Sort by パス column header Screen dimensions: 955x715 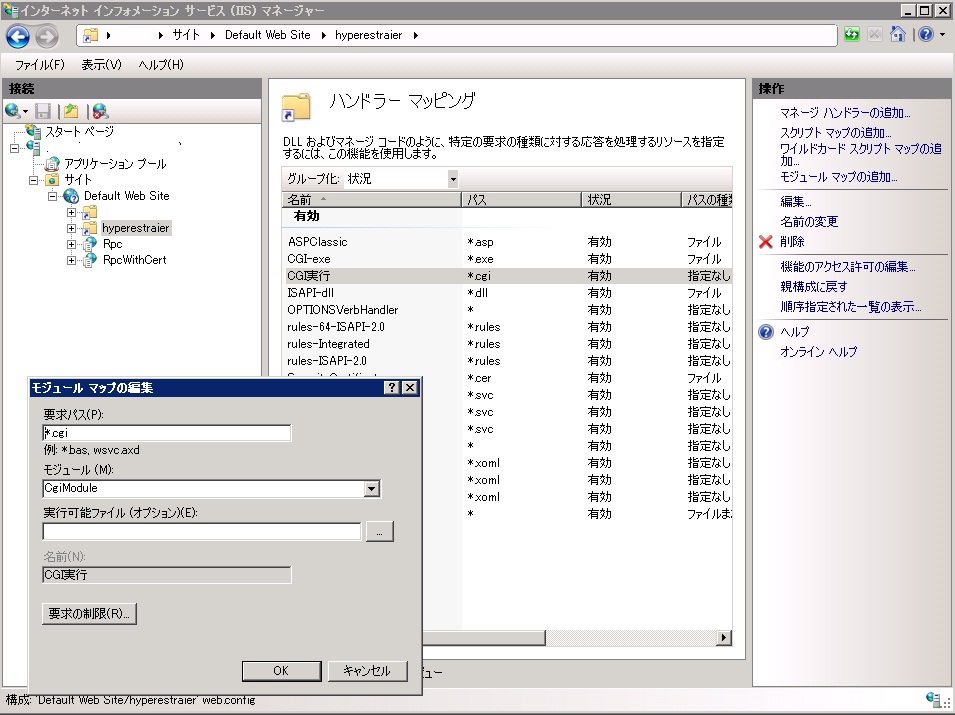tap(521, 200)
